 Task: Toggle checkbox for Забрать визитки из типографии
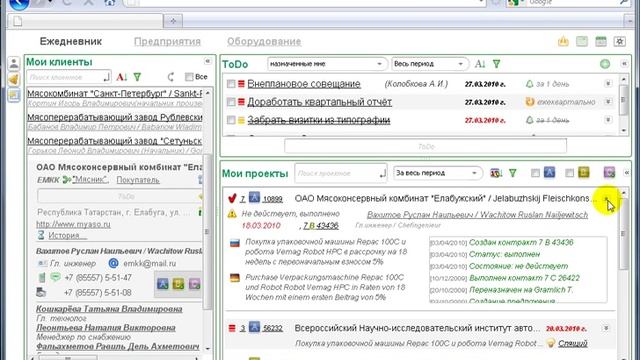click(231, 120)
